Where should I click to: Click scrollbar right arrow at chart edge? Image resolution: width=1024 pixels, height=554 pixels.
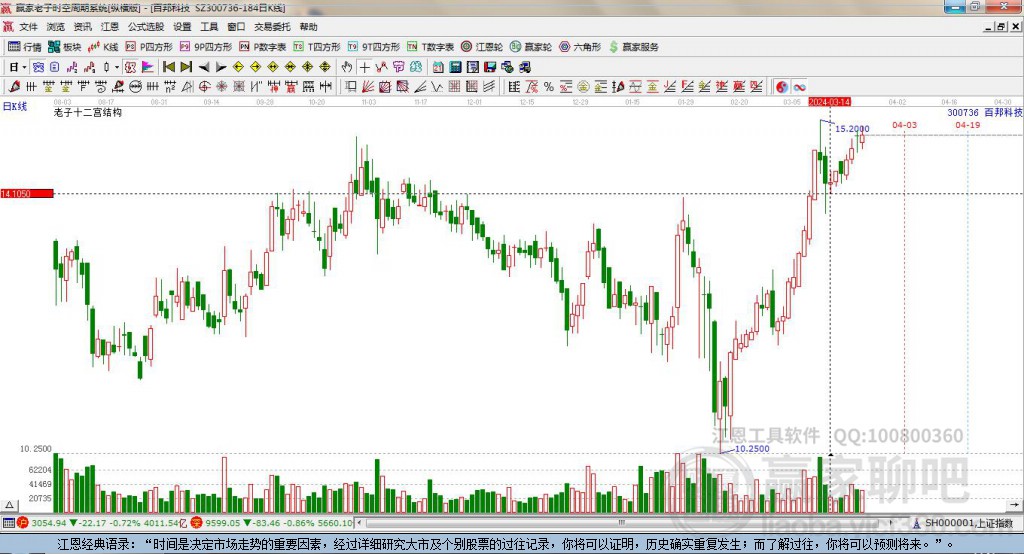(x=1014, y=505)
